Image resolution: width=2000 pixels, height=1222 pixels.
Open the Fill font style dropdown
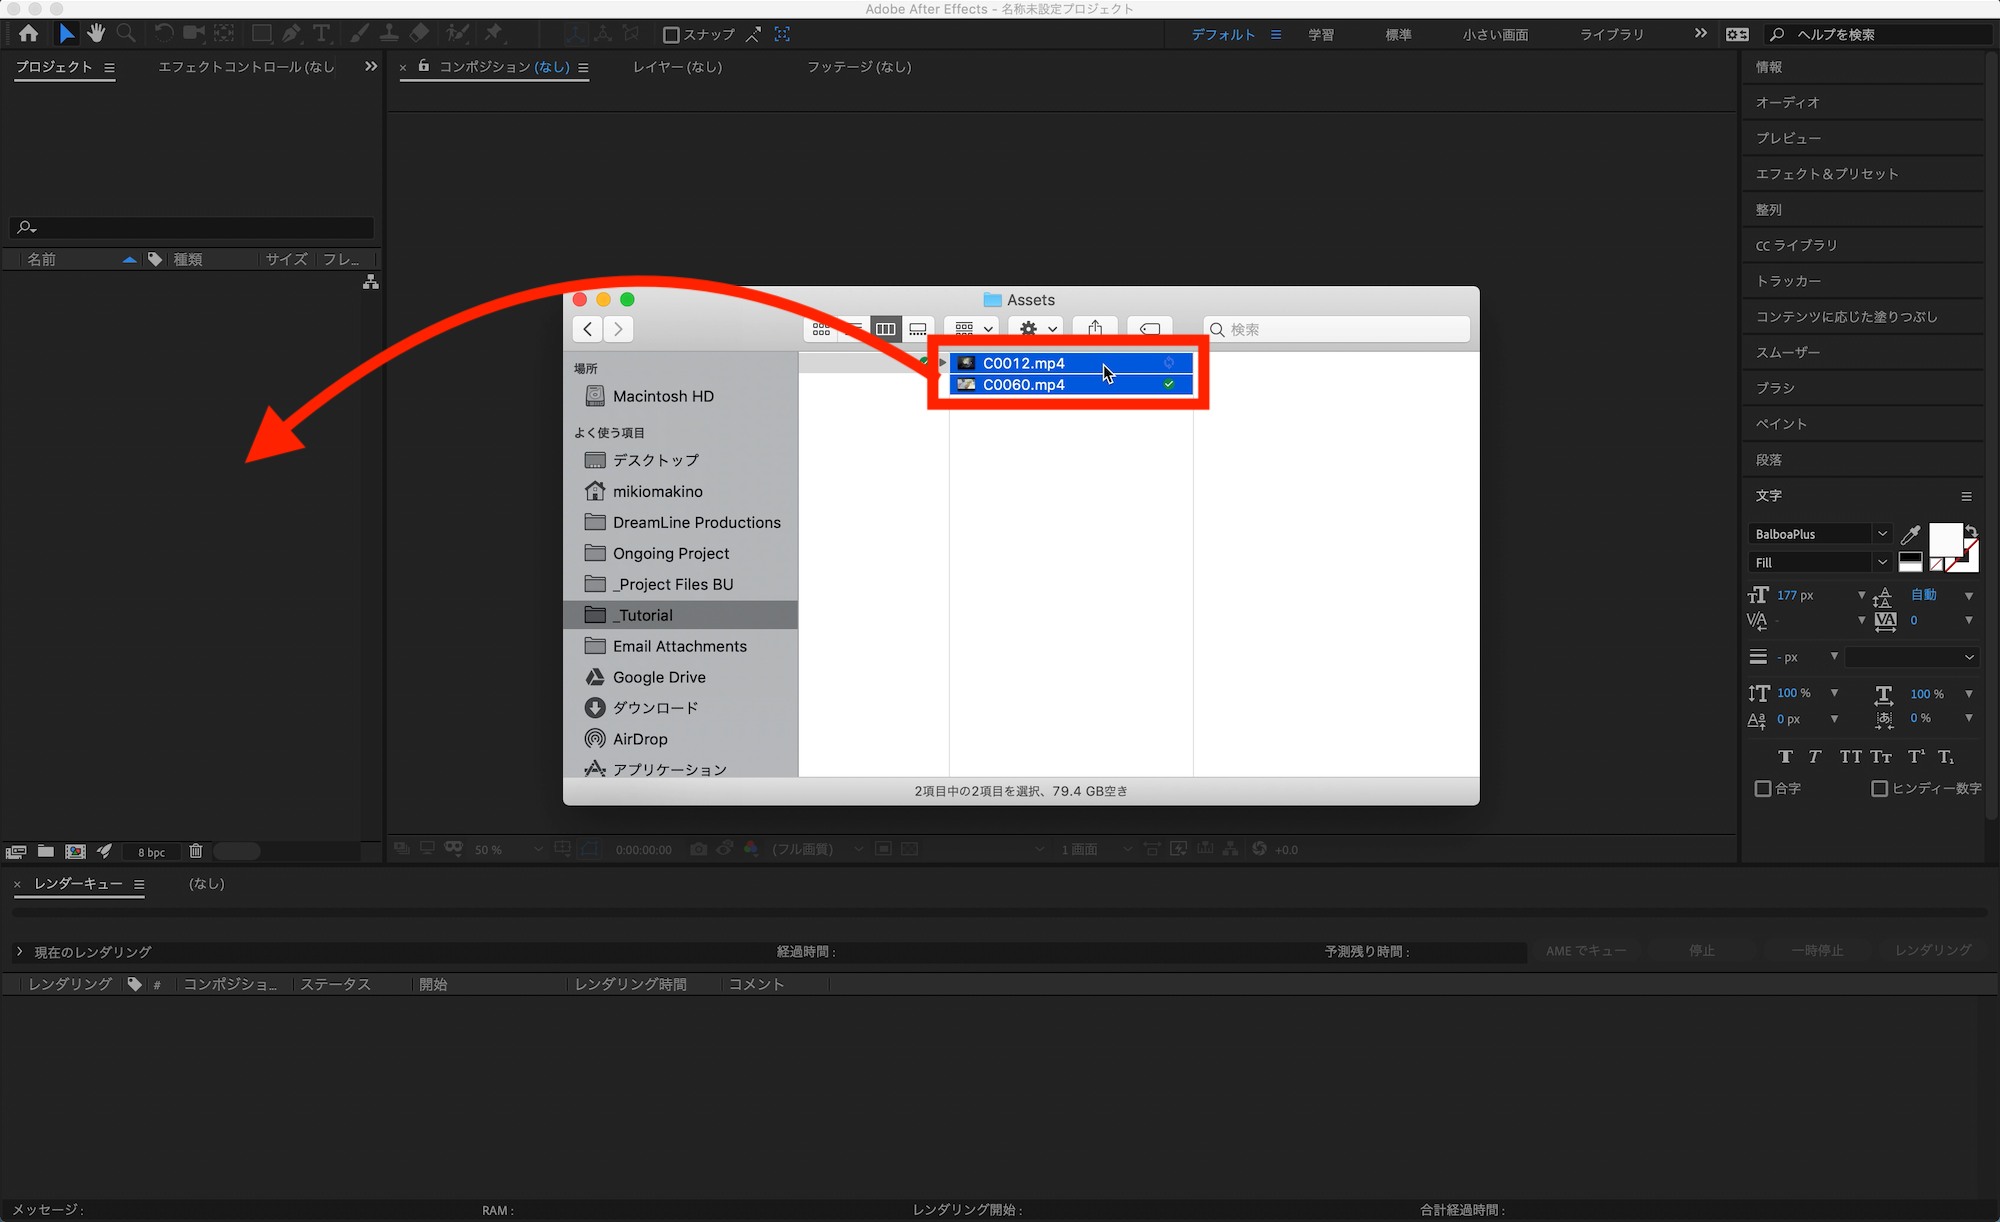tap(1881, 562)
